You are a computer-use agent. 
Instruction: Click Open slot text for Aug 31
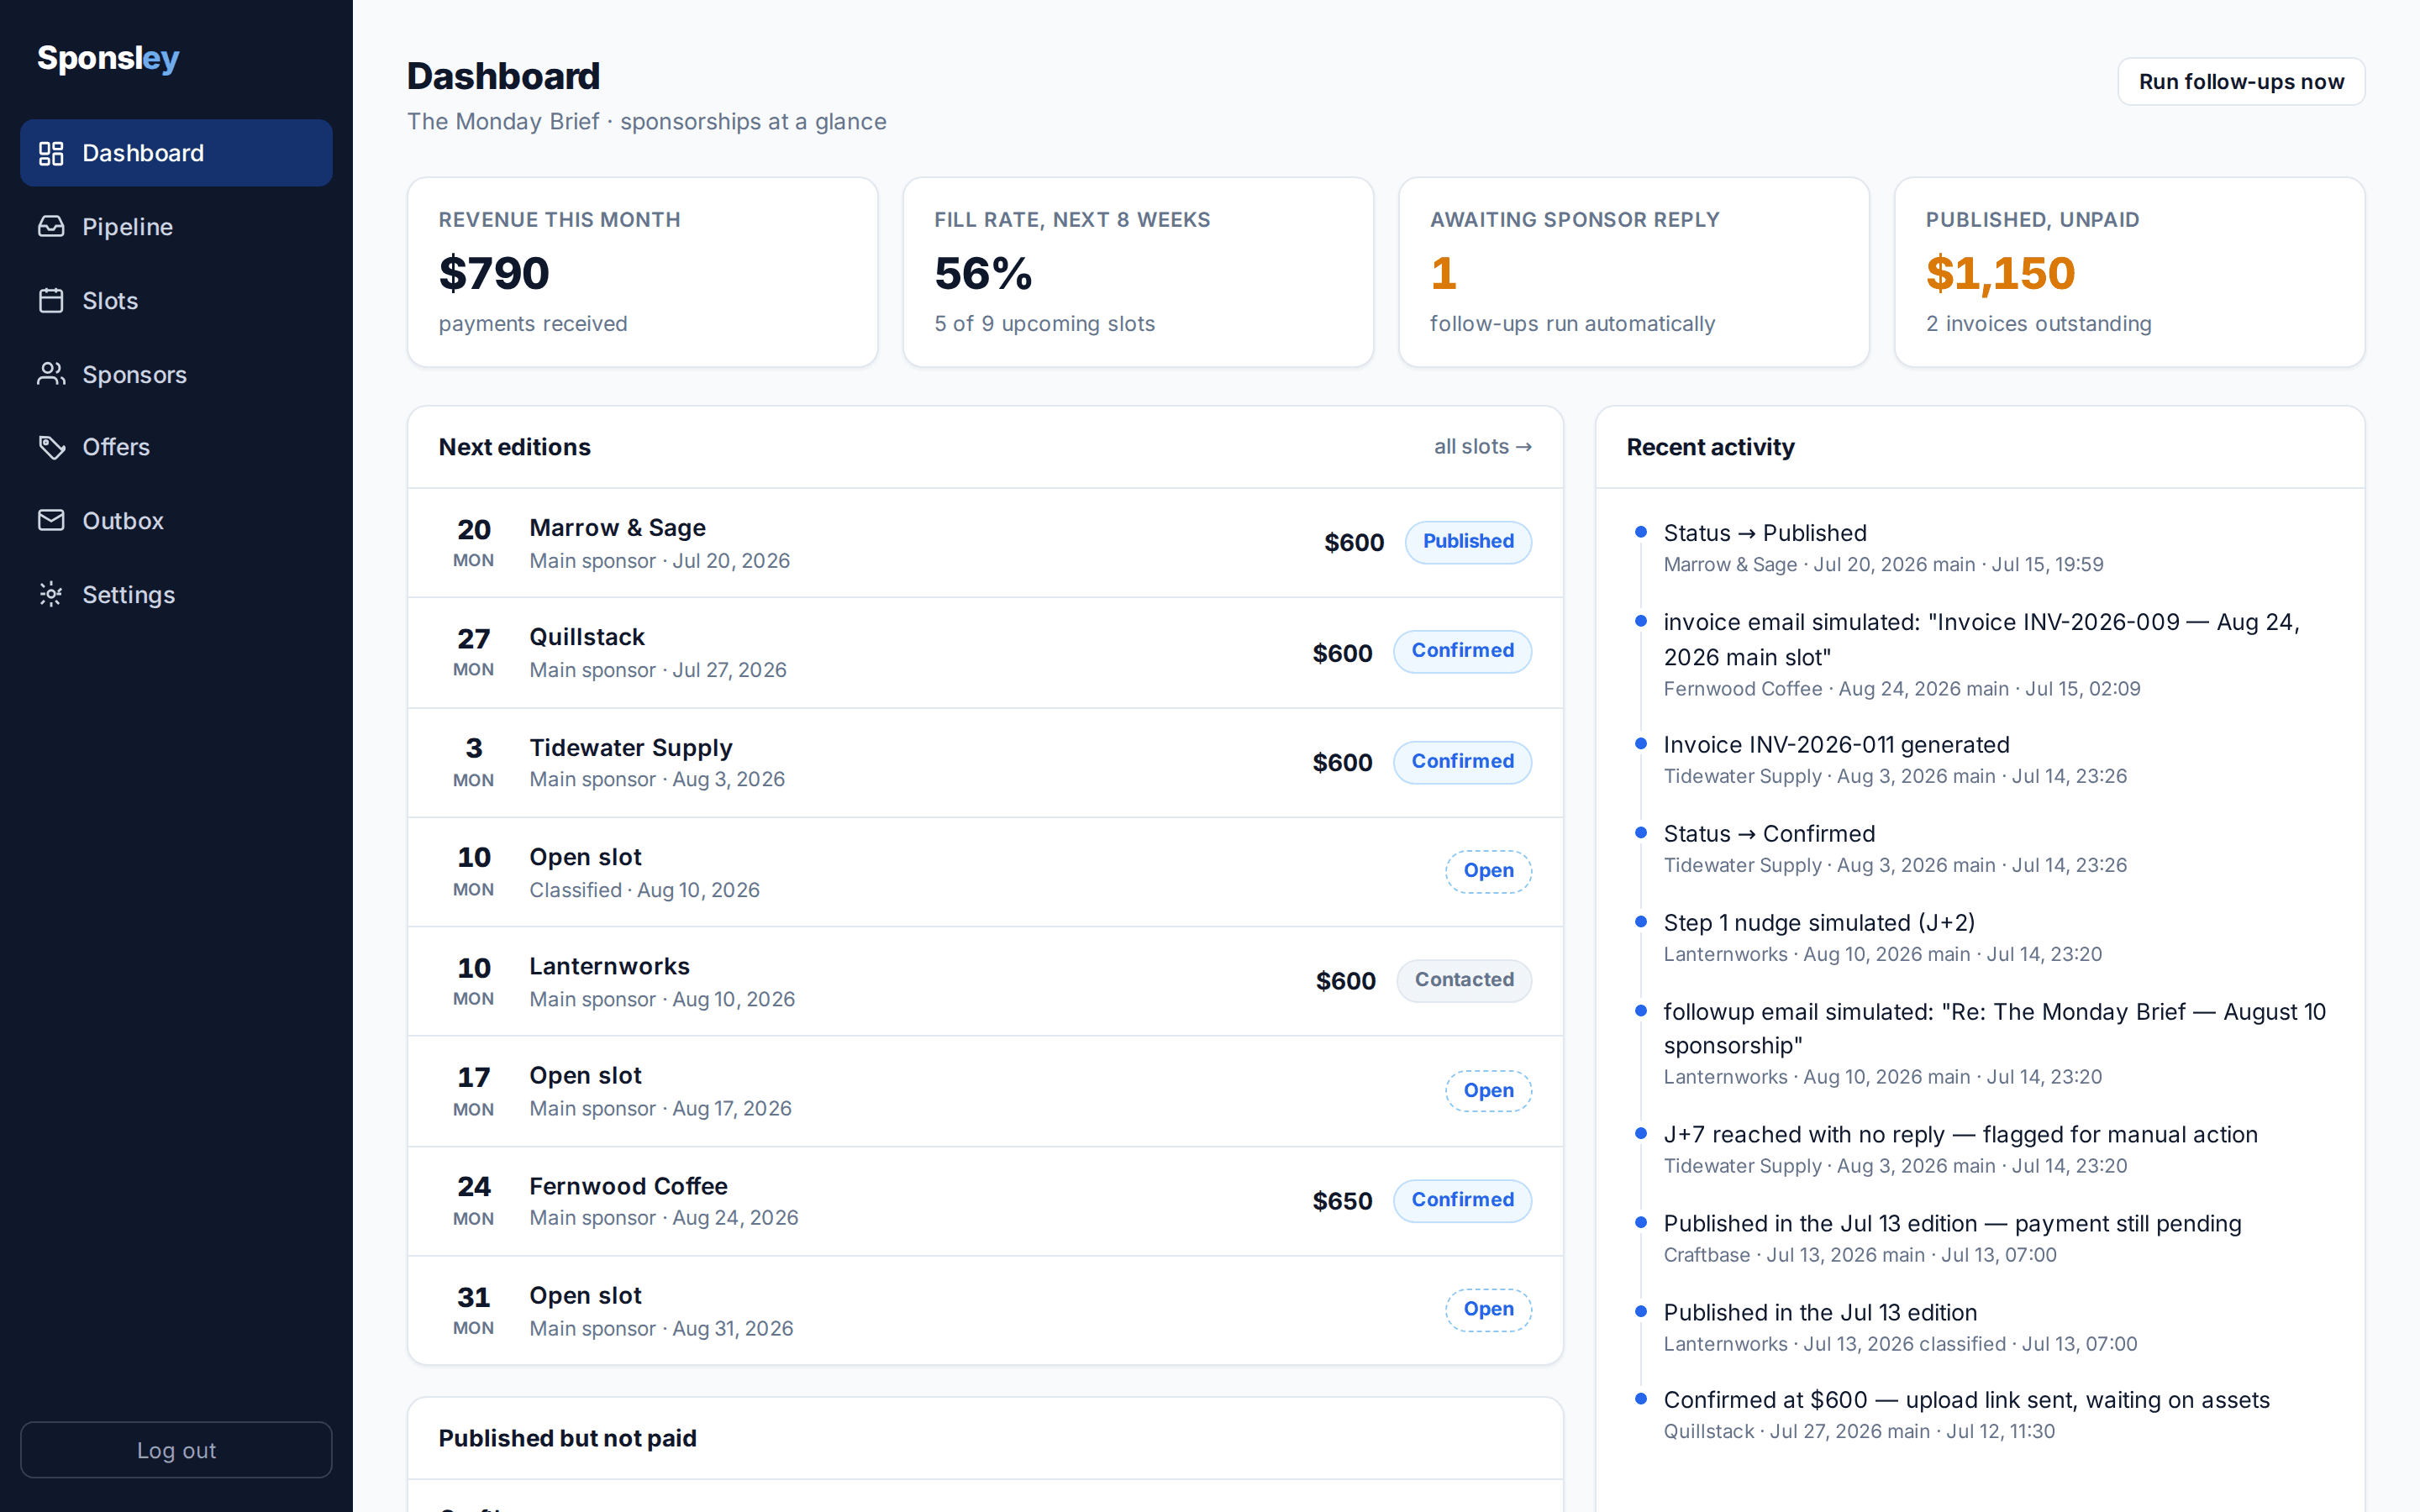(x=585, y=1296)
